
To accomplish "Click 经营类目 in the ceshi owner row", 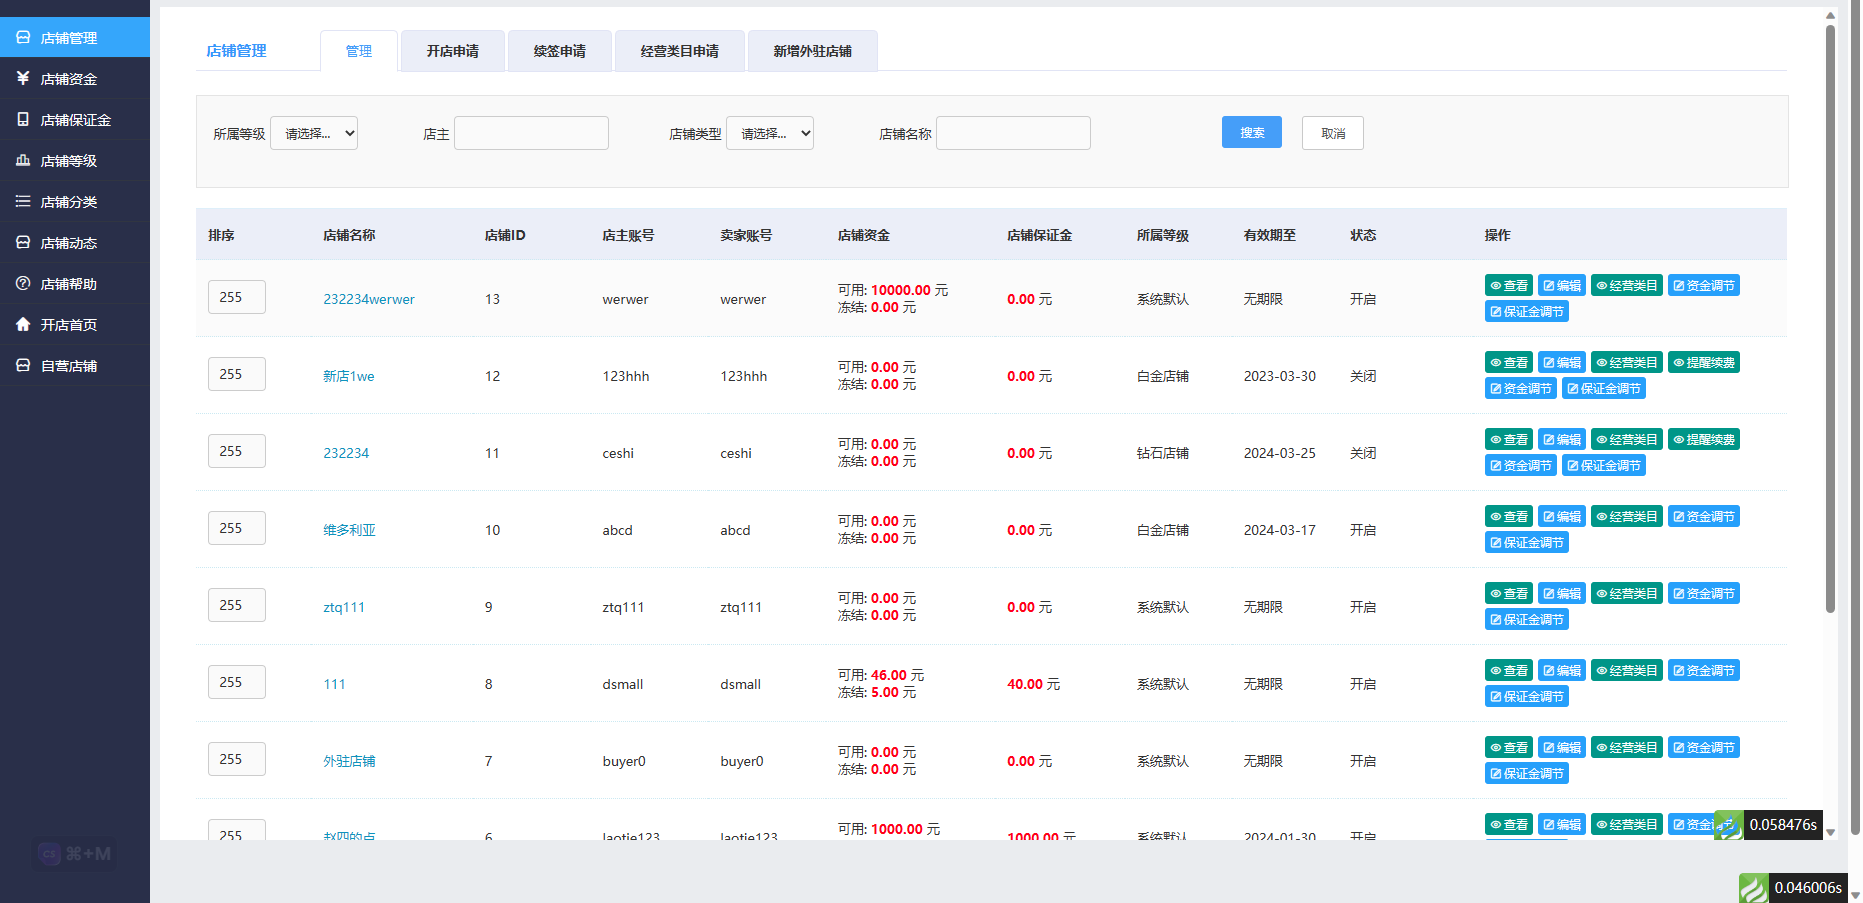I will 1627,440.
